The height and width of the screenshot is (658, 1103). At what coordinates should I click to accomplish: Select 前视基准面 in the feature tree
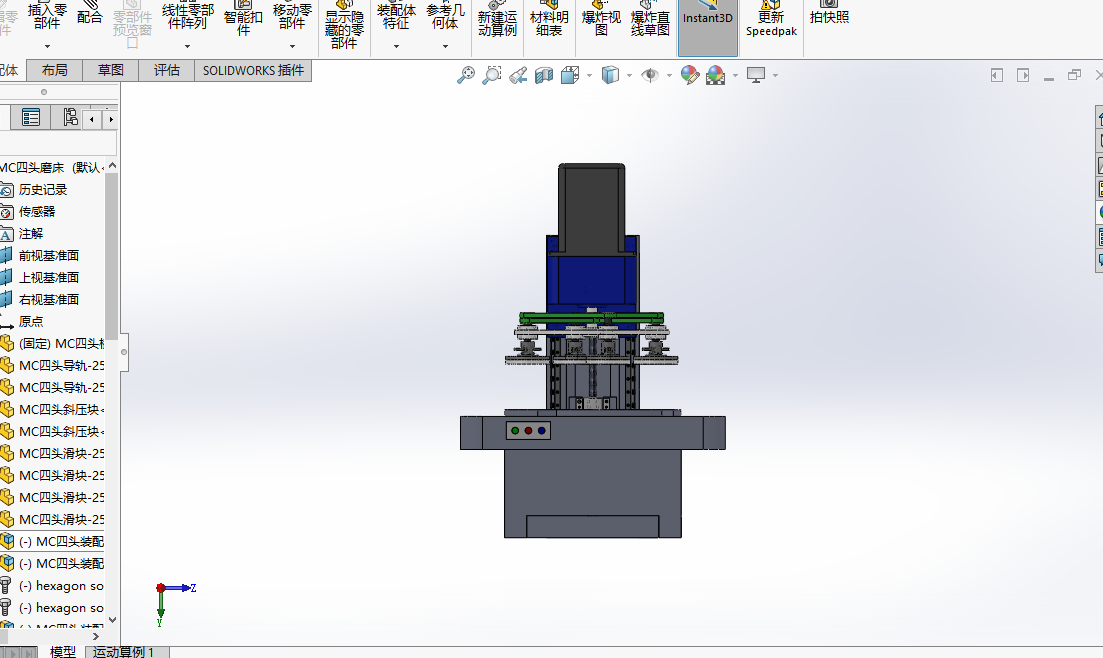tap(48, 255)
